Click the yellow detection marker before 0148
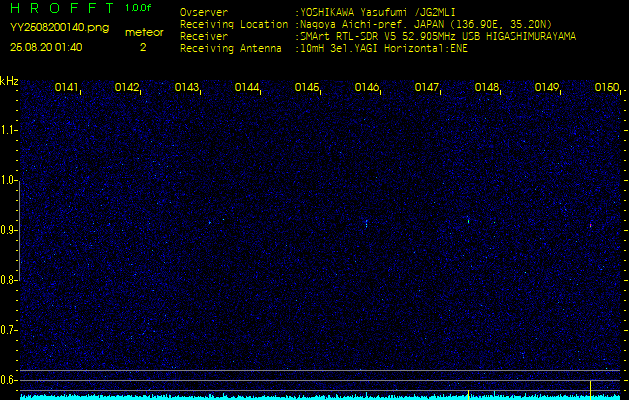Image resolution: width=629 pixels, height=400 pixels. point(468,394)
